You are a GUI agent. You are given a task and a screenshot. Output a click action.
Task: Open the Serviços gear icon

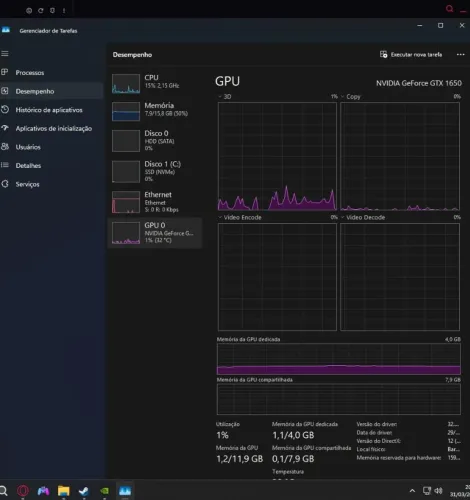pos(5,184)
